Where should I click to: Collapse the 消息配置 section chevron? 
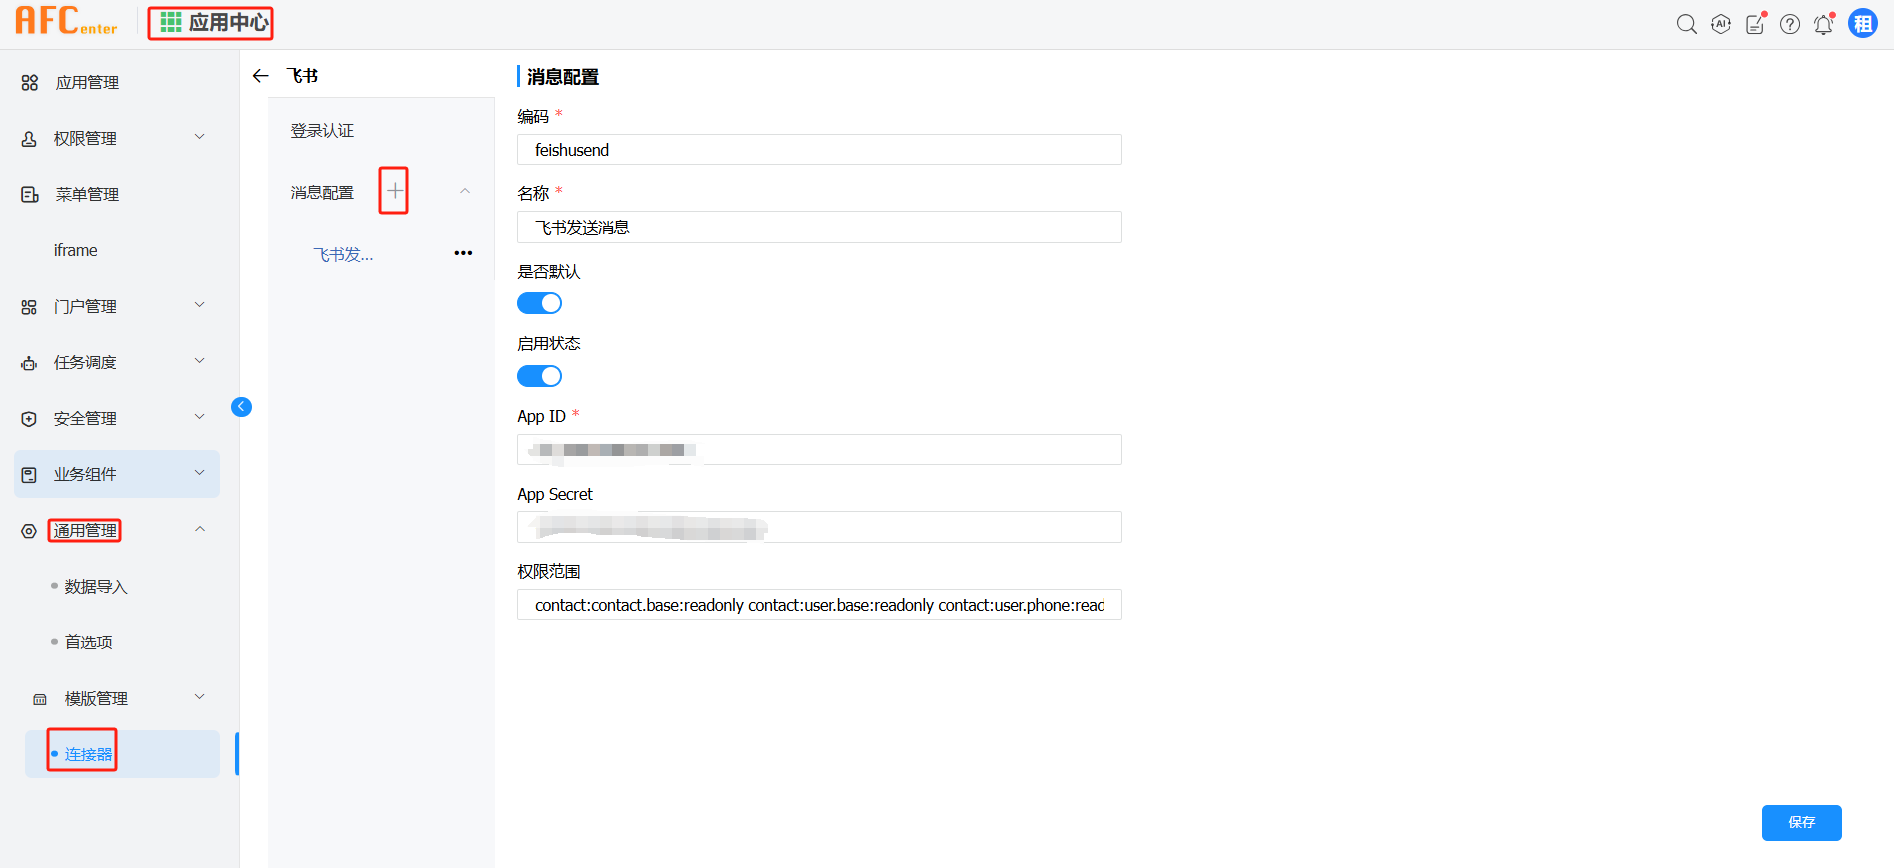pyautogui.click(x=465, y=191)
